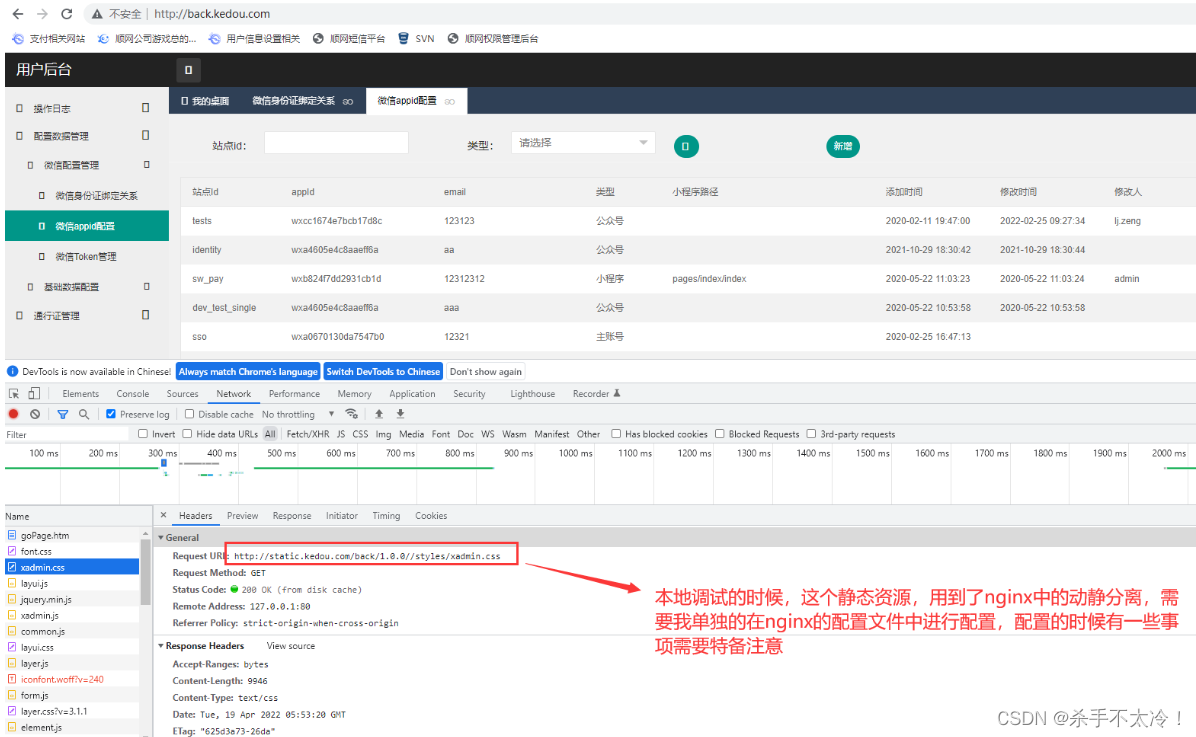Check the 3rd-party requests checkbox

(x=812, y=434)
